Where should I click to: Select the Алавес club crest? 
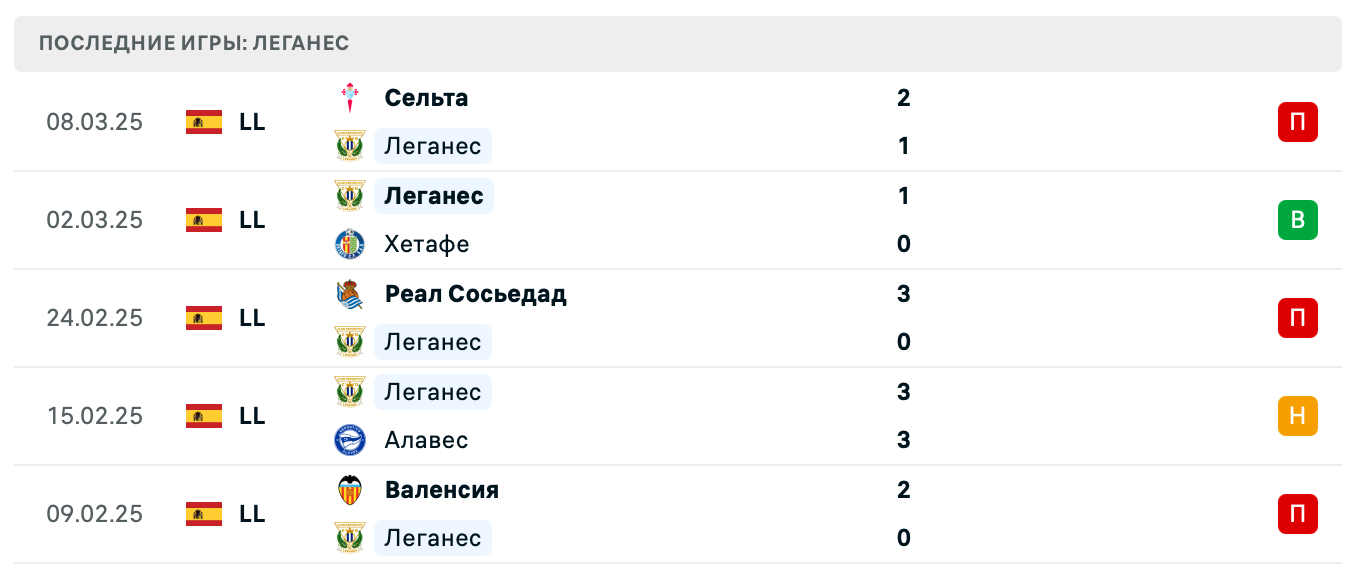(x=349, y=440)
